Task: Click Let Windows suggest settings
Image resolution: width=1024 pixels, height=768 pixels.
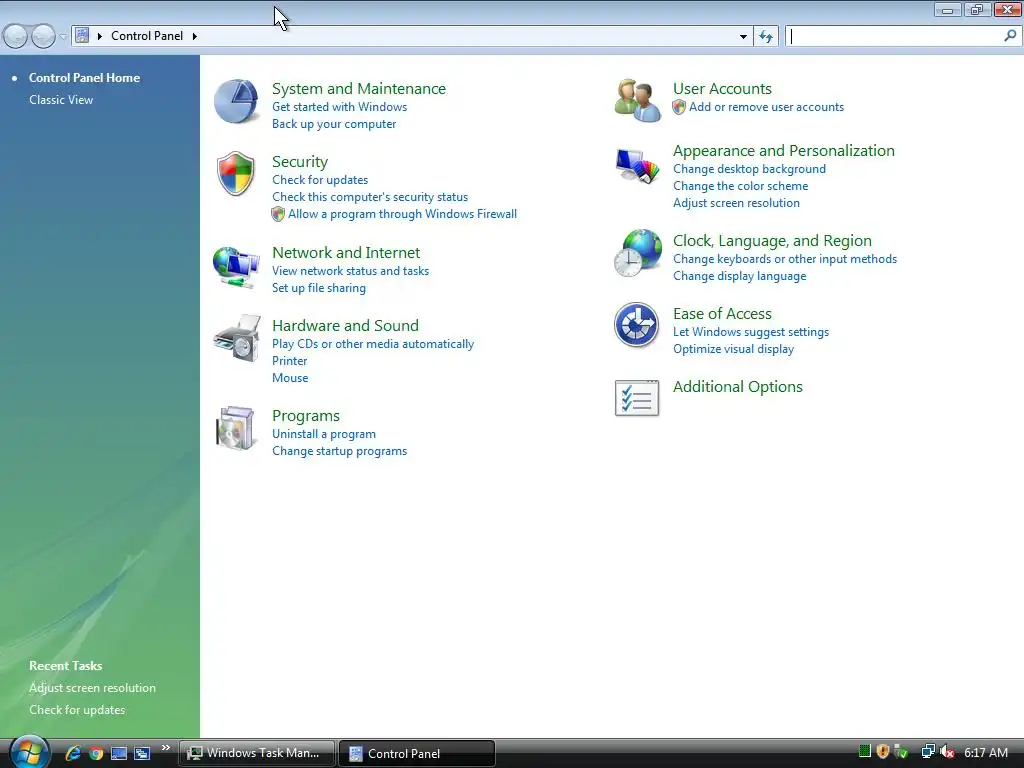Action: pos(751,332)
